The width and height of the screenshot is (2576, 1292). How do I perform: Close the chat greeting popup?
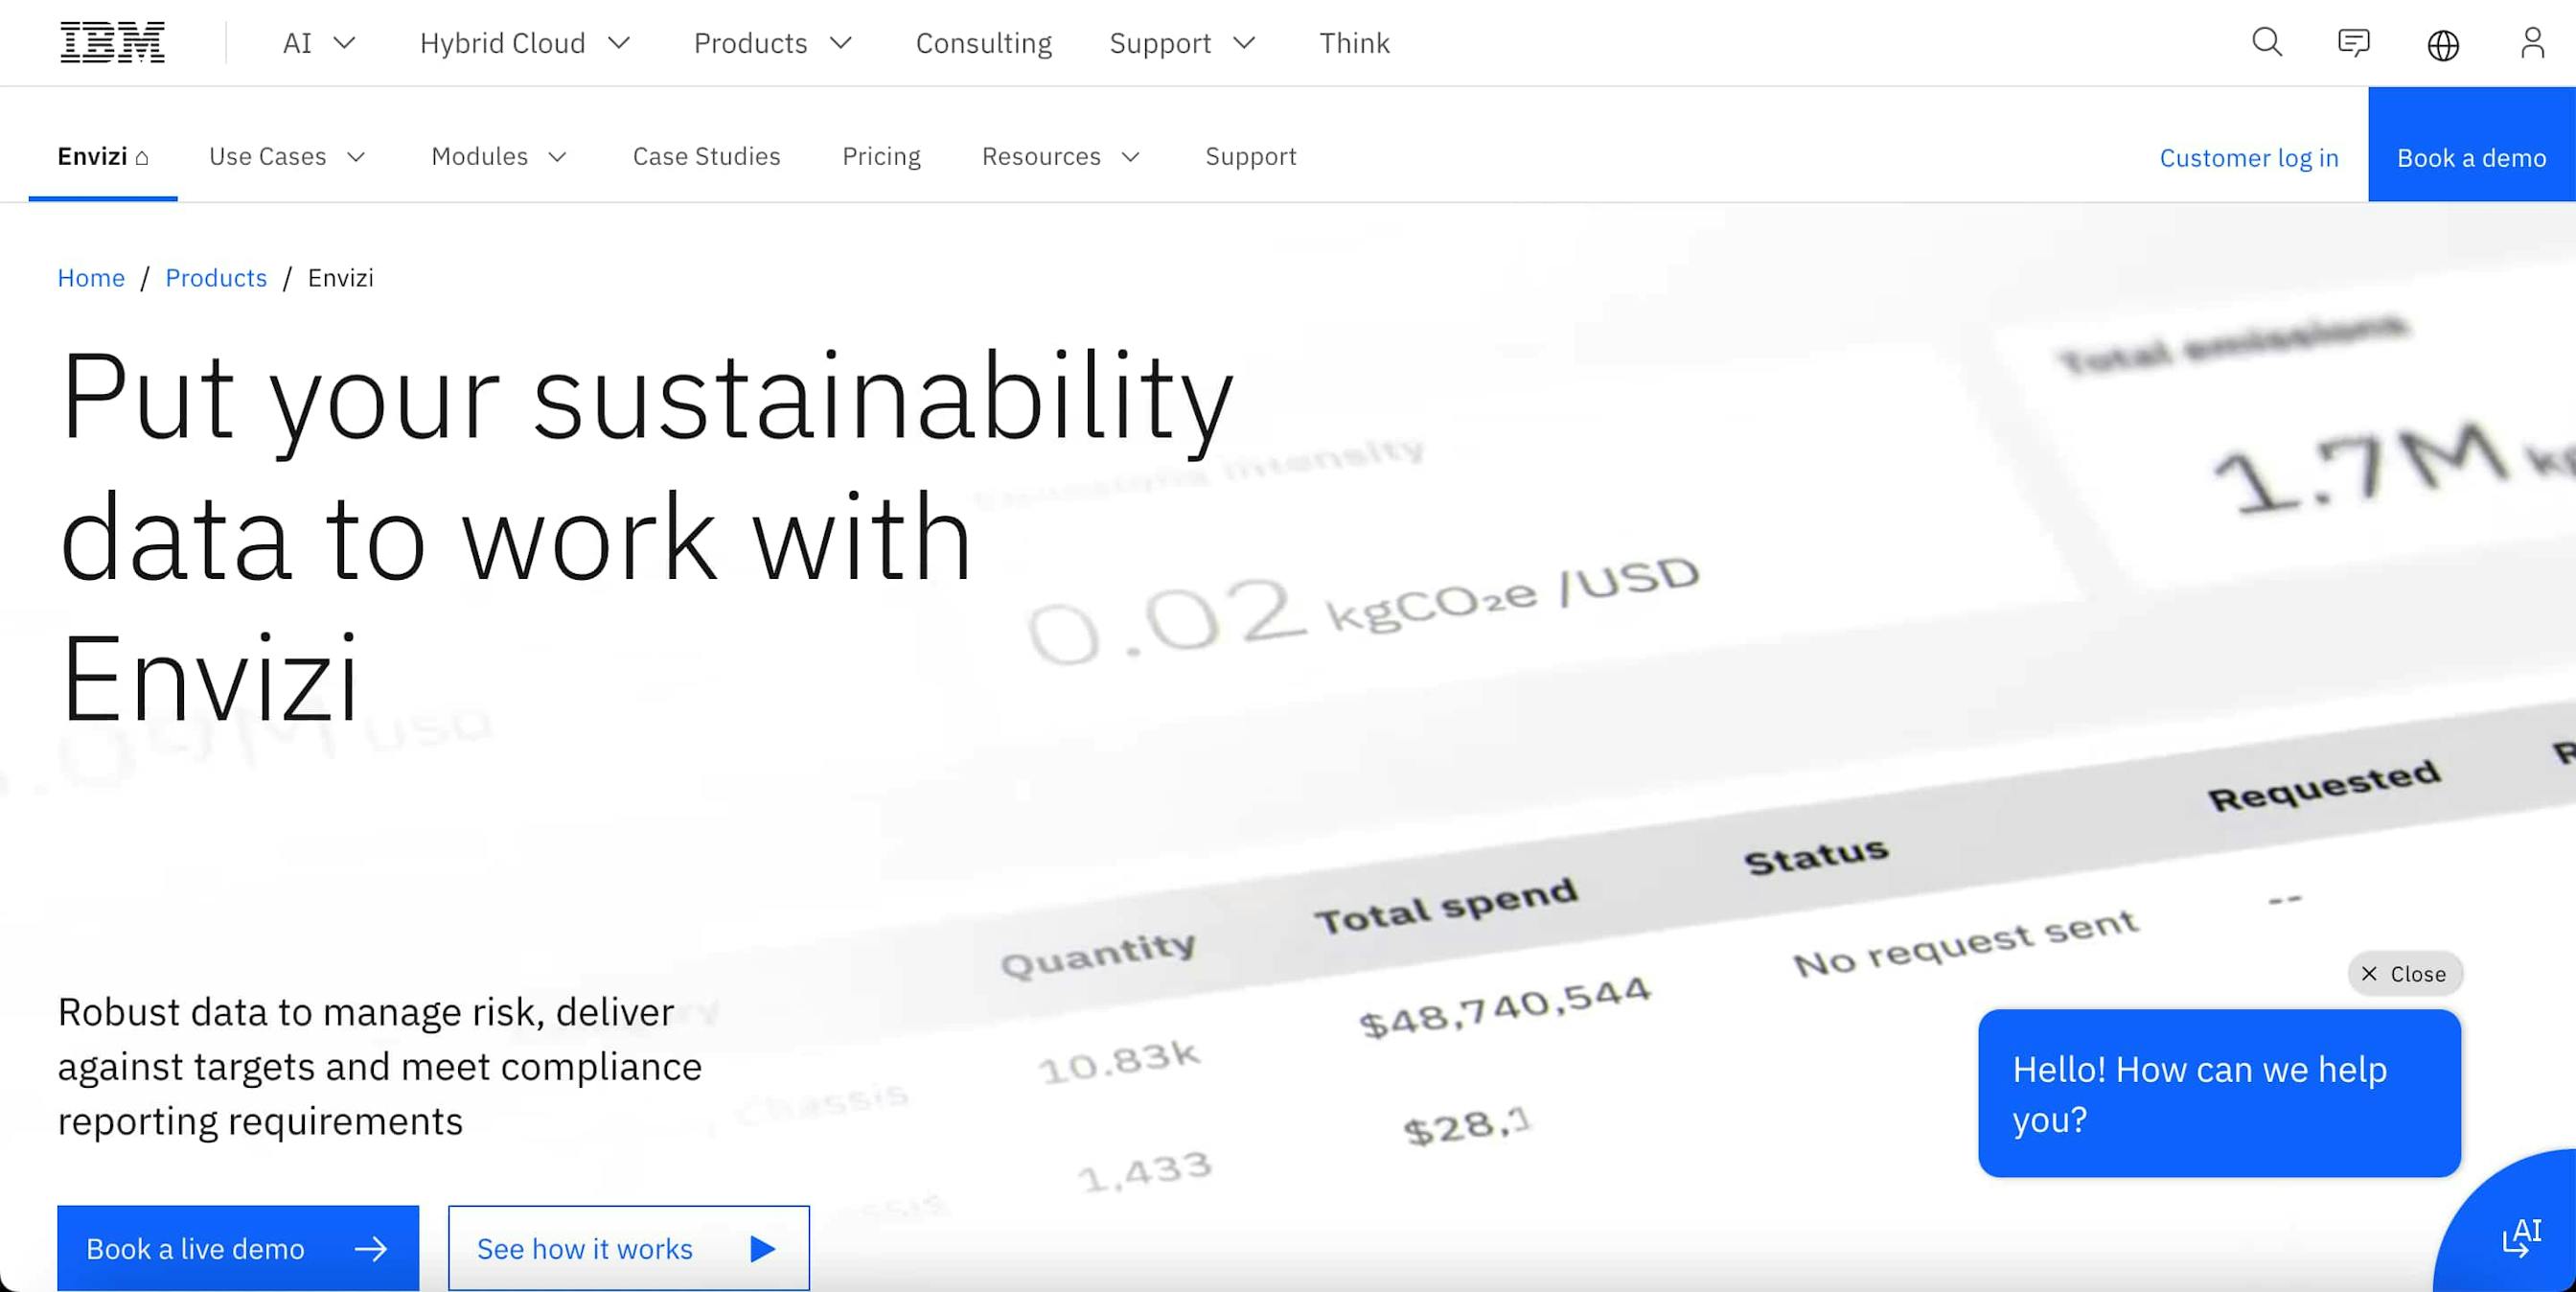2404,973
